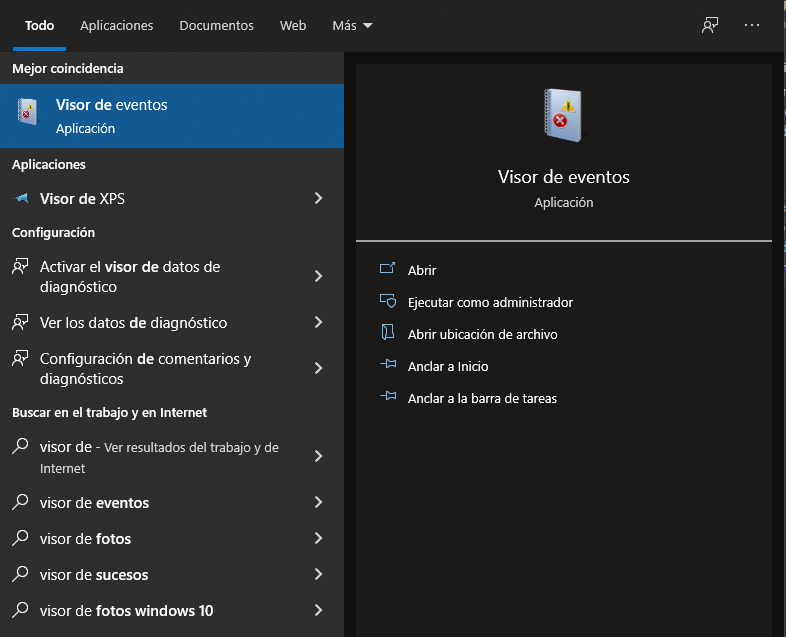Open the three-dots options menu

[753, 25]
